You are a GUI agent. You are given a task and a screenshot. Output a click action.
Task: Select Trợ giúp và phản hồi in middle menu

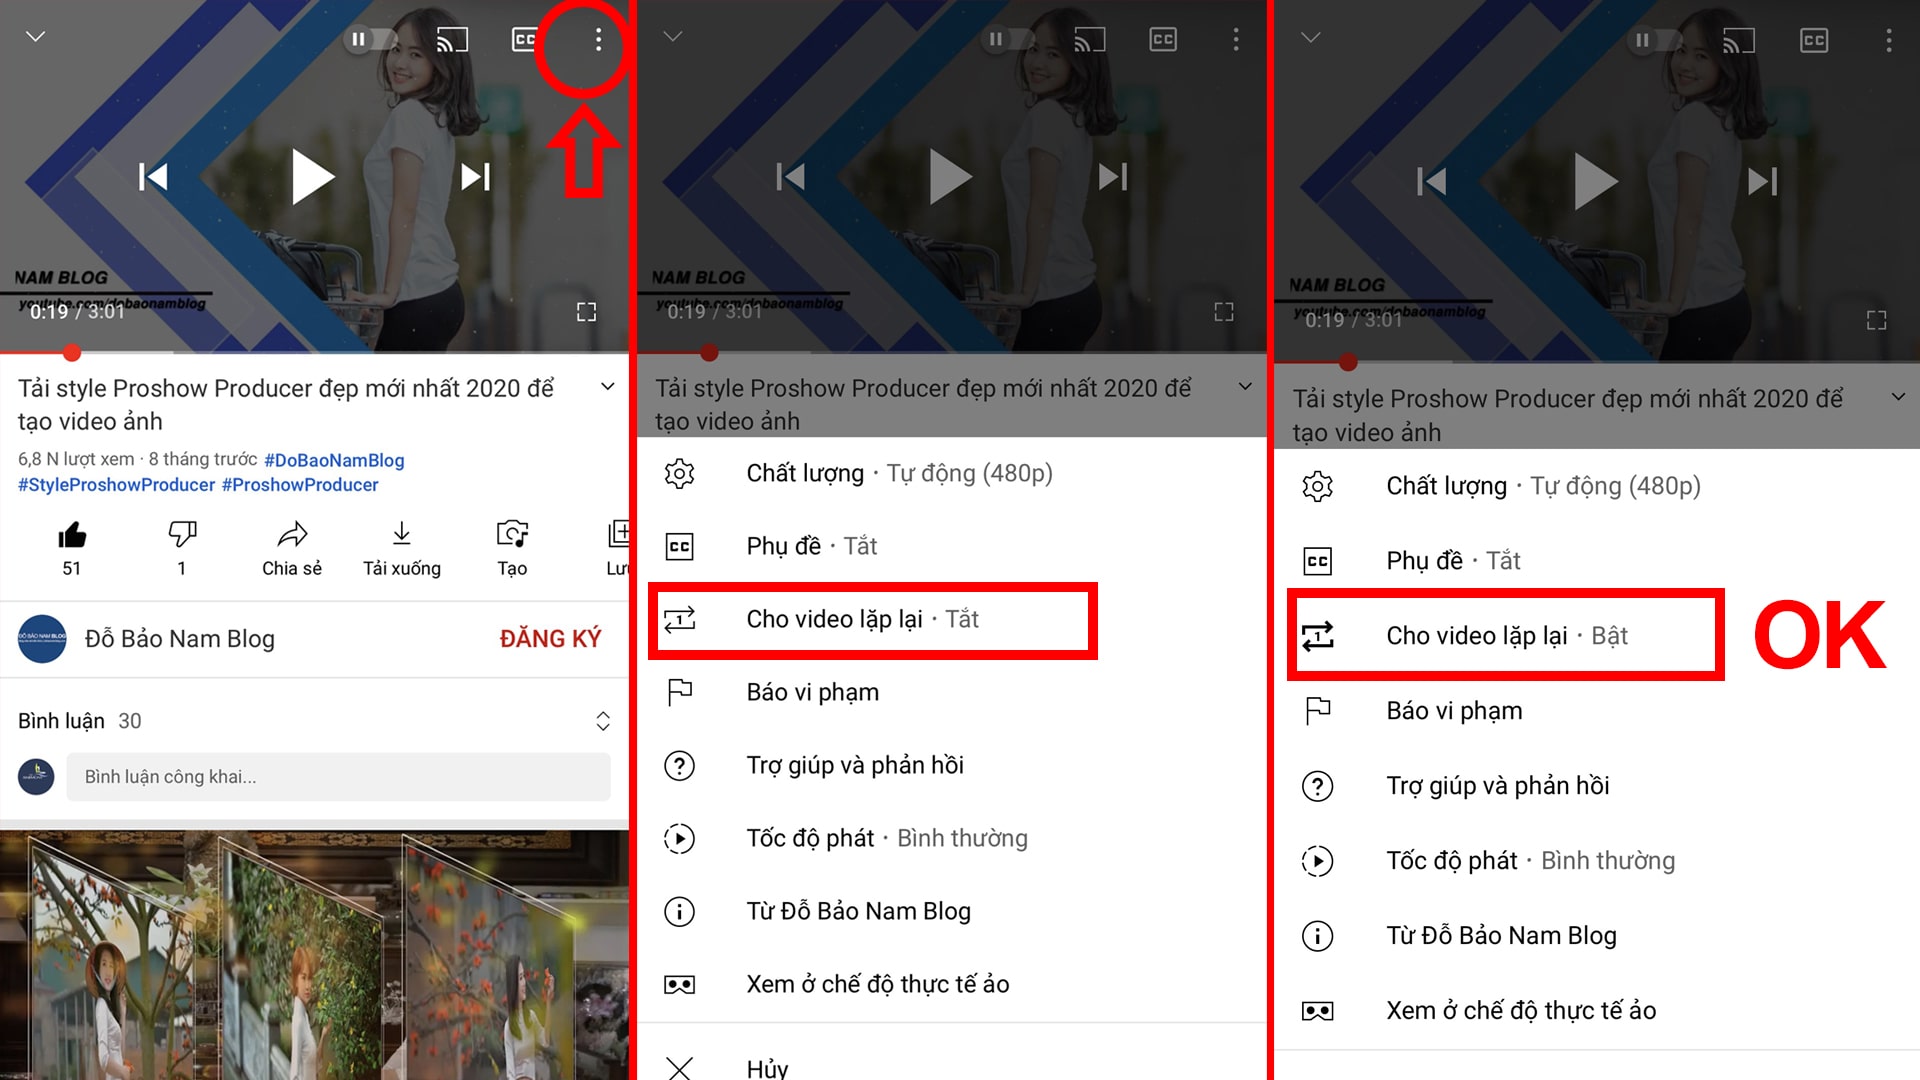coord(950,765)
